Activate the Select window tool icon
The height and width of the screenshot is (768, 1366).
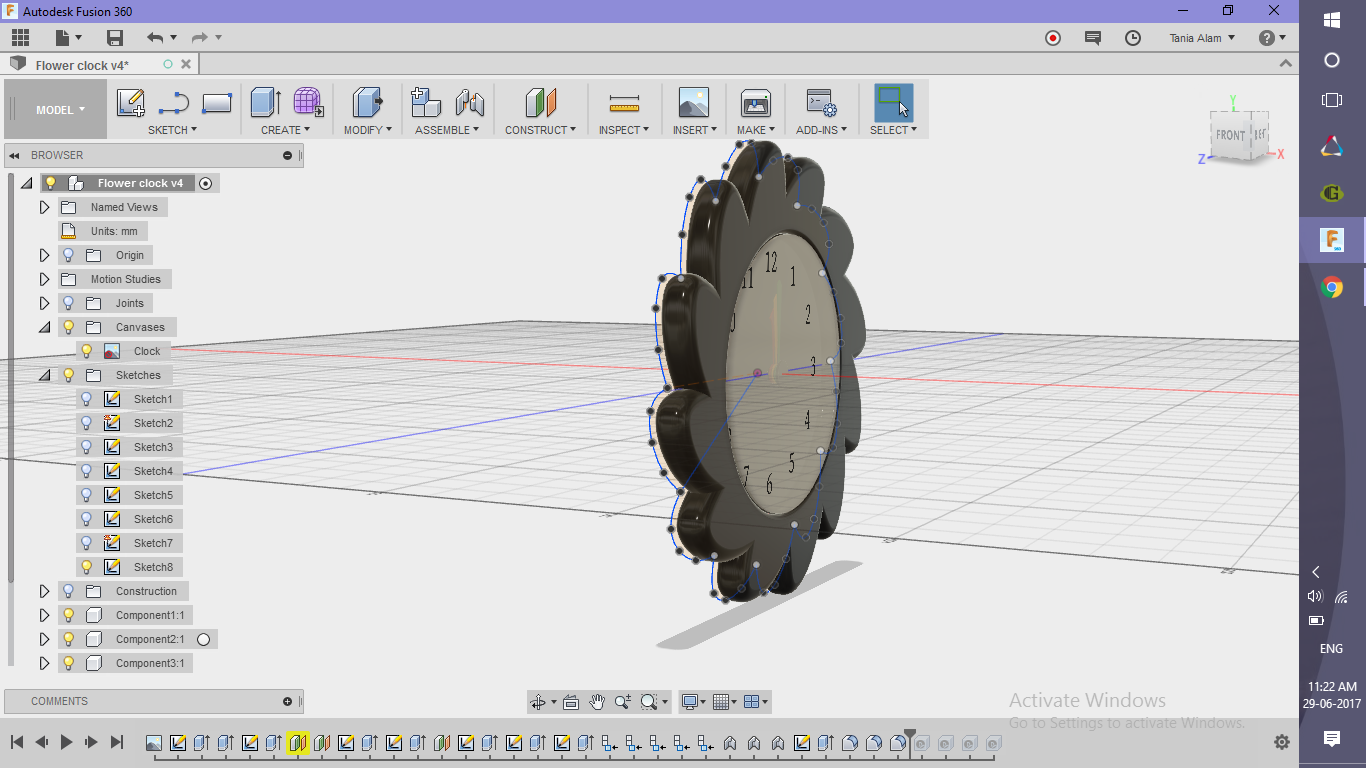(893, 103)
